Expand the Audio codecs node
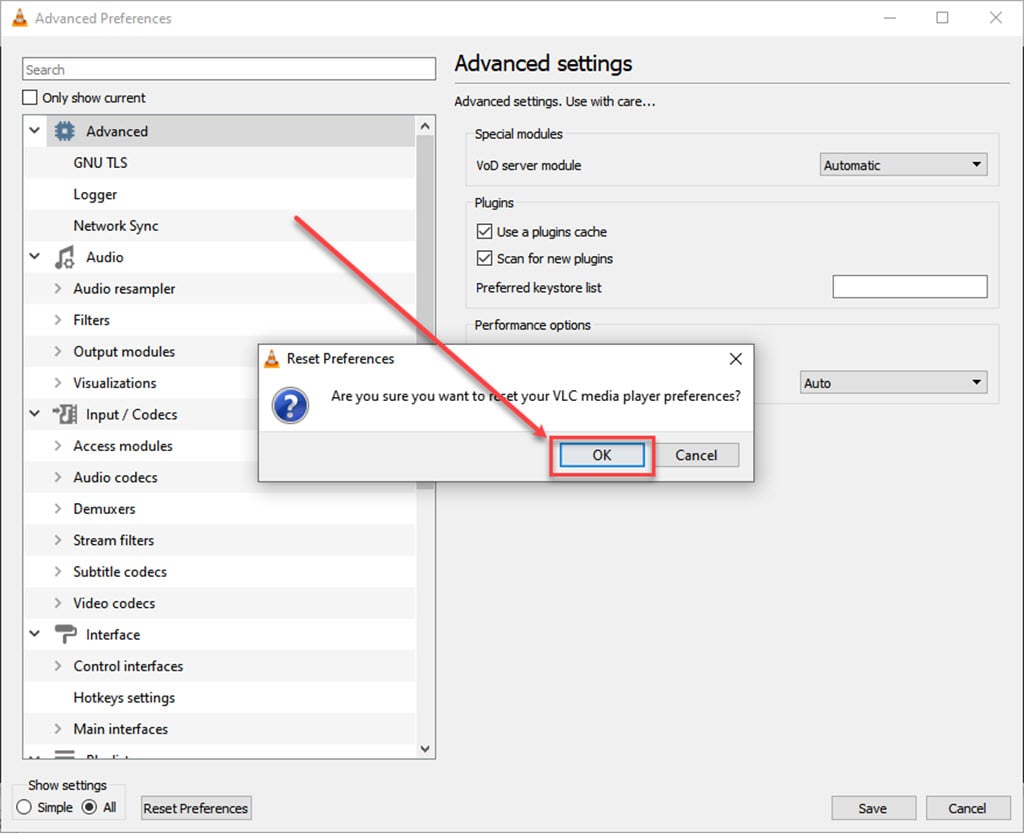Image resolution: width=1024 pixels, height=834 pixels. tap(58, 477)
